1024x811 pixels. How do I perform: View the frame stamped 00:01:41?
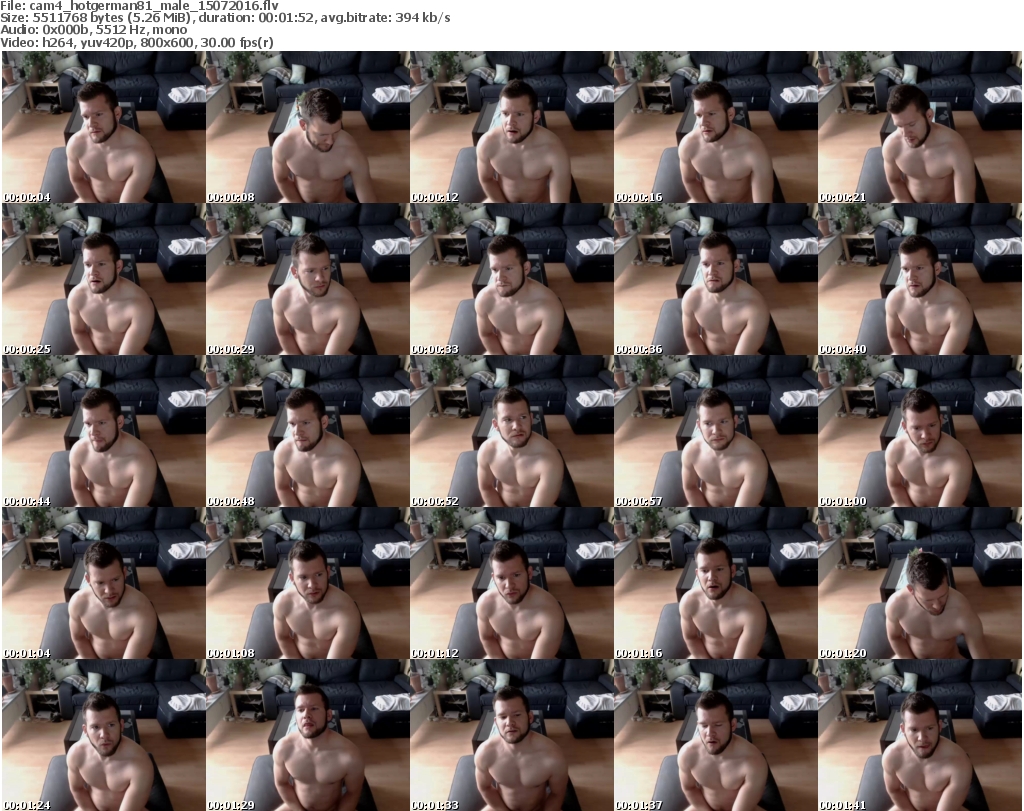pyautogui.click(x=919, y=735)
